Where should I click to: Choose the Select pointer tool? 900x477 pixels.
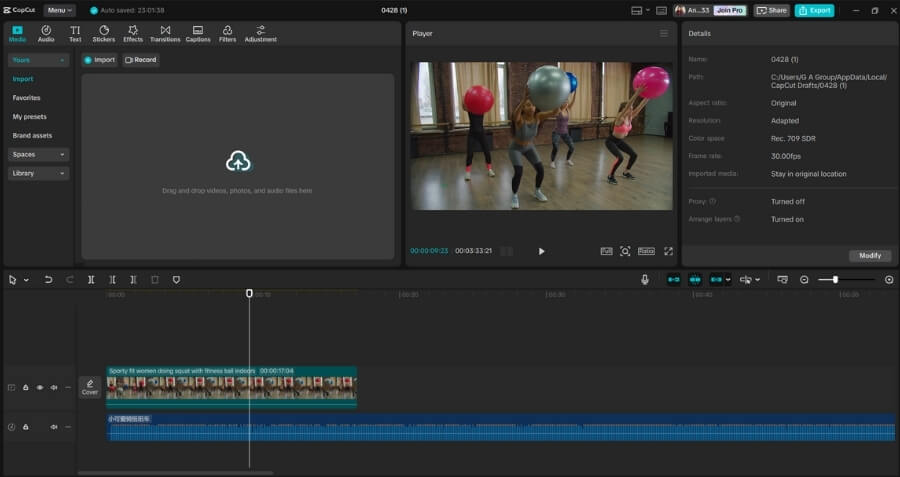12,280
